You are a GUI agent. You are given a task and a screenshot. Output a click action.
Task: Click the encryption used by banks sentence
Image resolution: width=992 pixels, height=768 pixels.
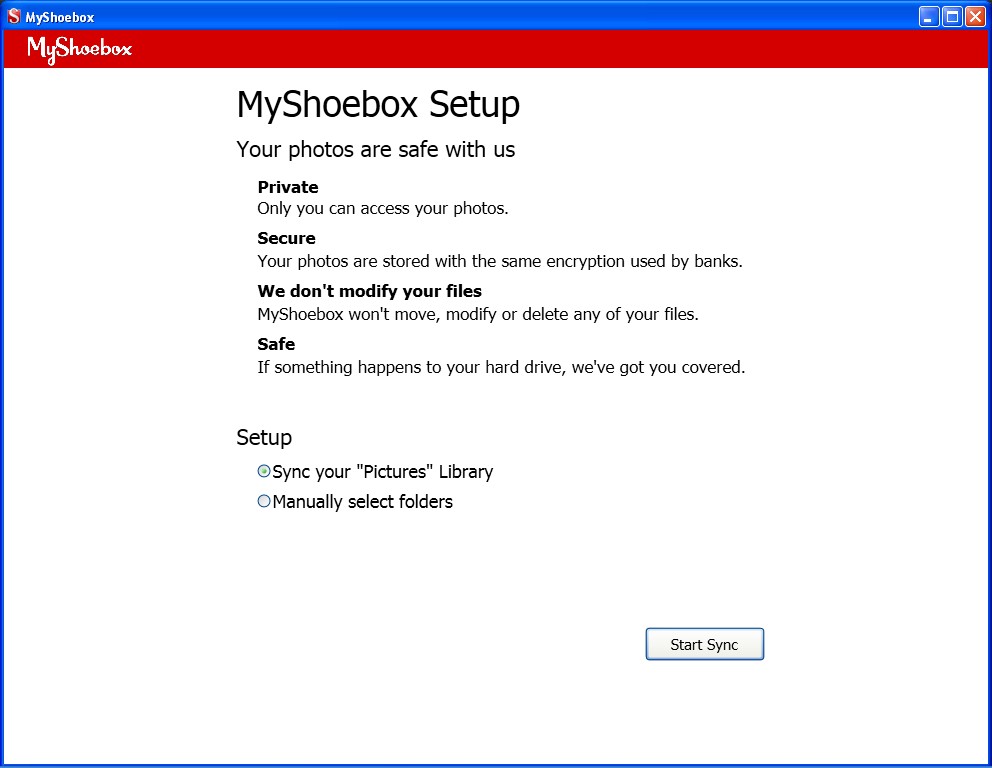[500, 261]
